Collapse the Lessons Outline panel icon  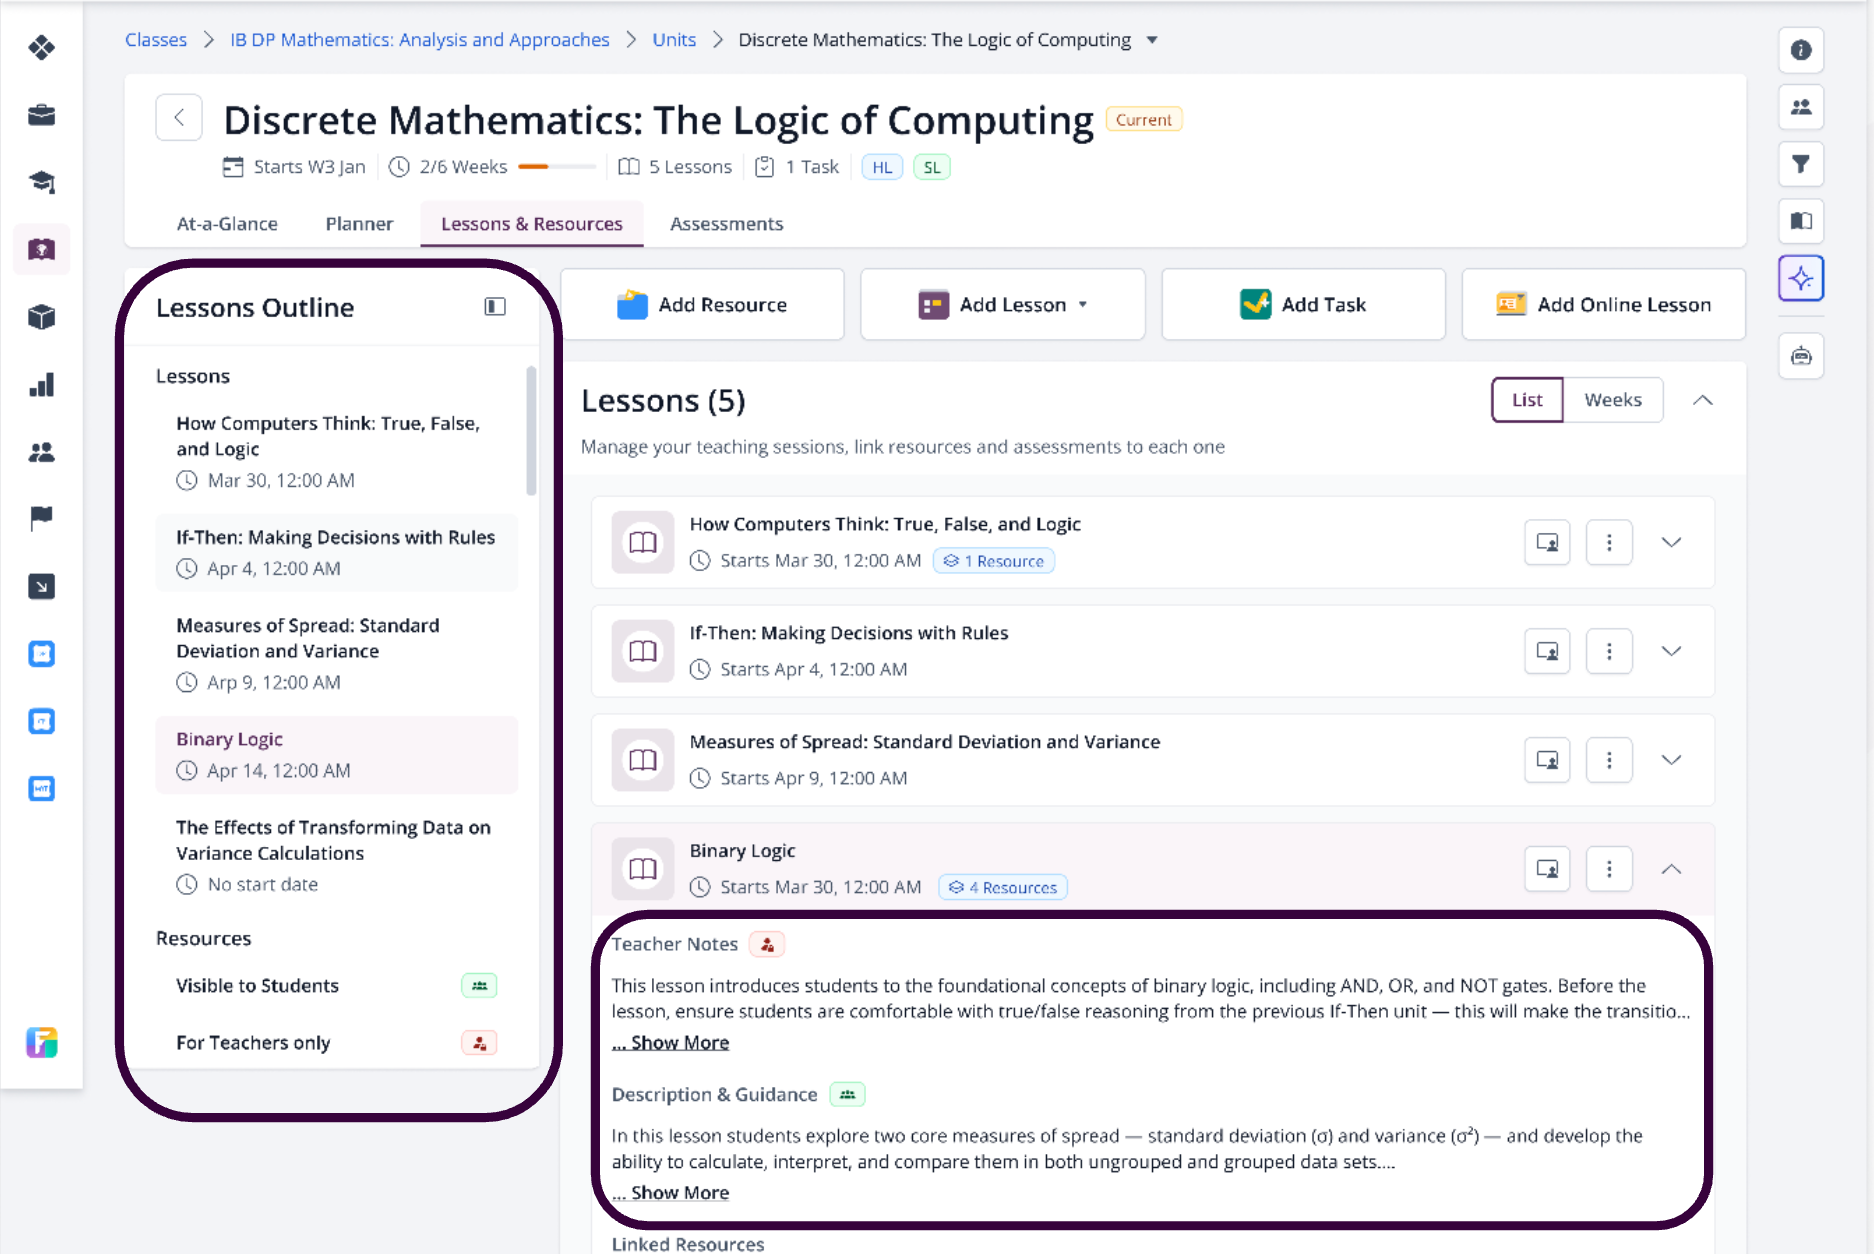495,307
